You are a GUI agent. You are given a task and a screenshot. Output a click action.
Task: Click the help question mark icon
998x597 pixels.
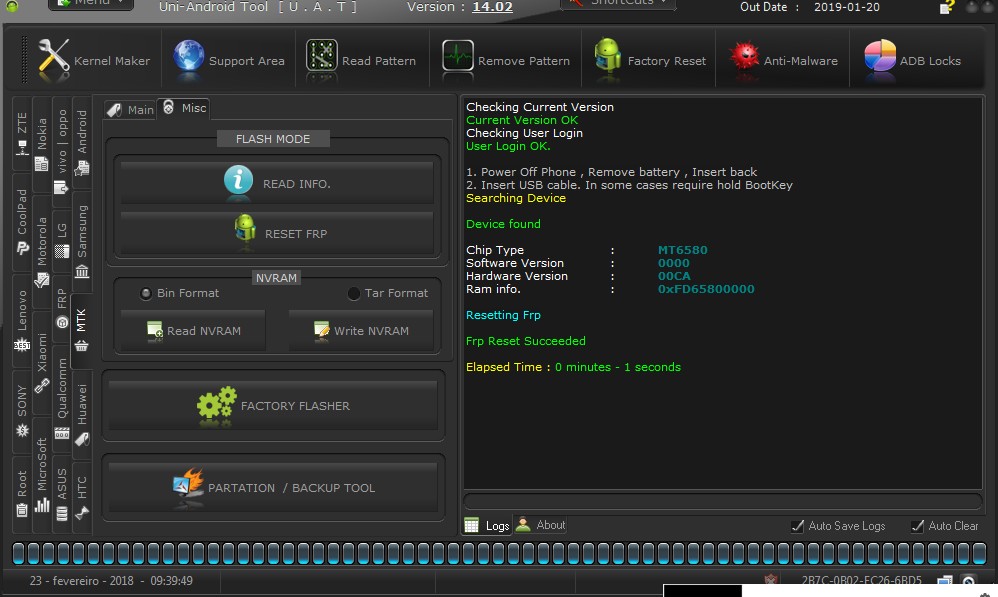[946, 7]
